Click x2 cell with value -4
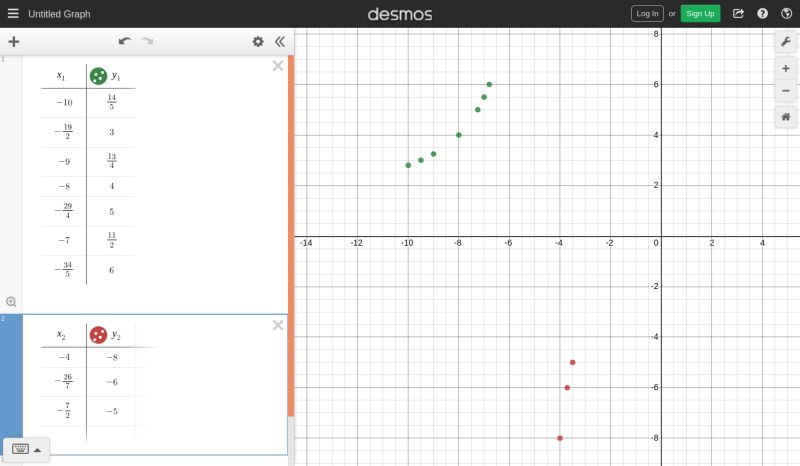This screenshot has height=466, width=800. (x=64, y=357)
